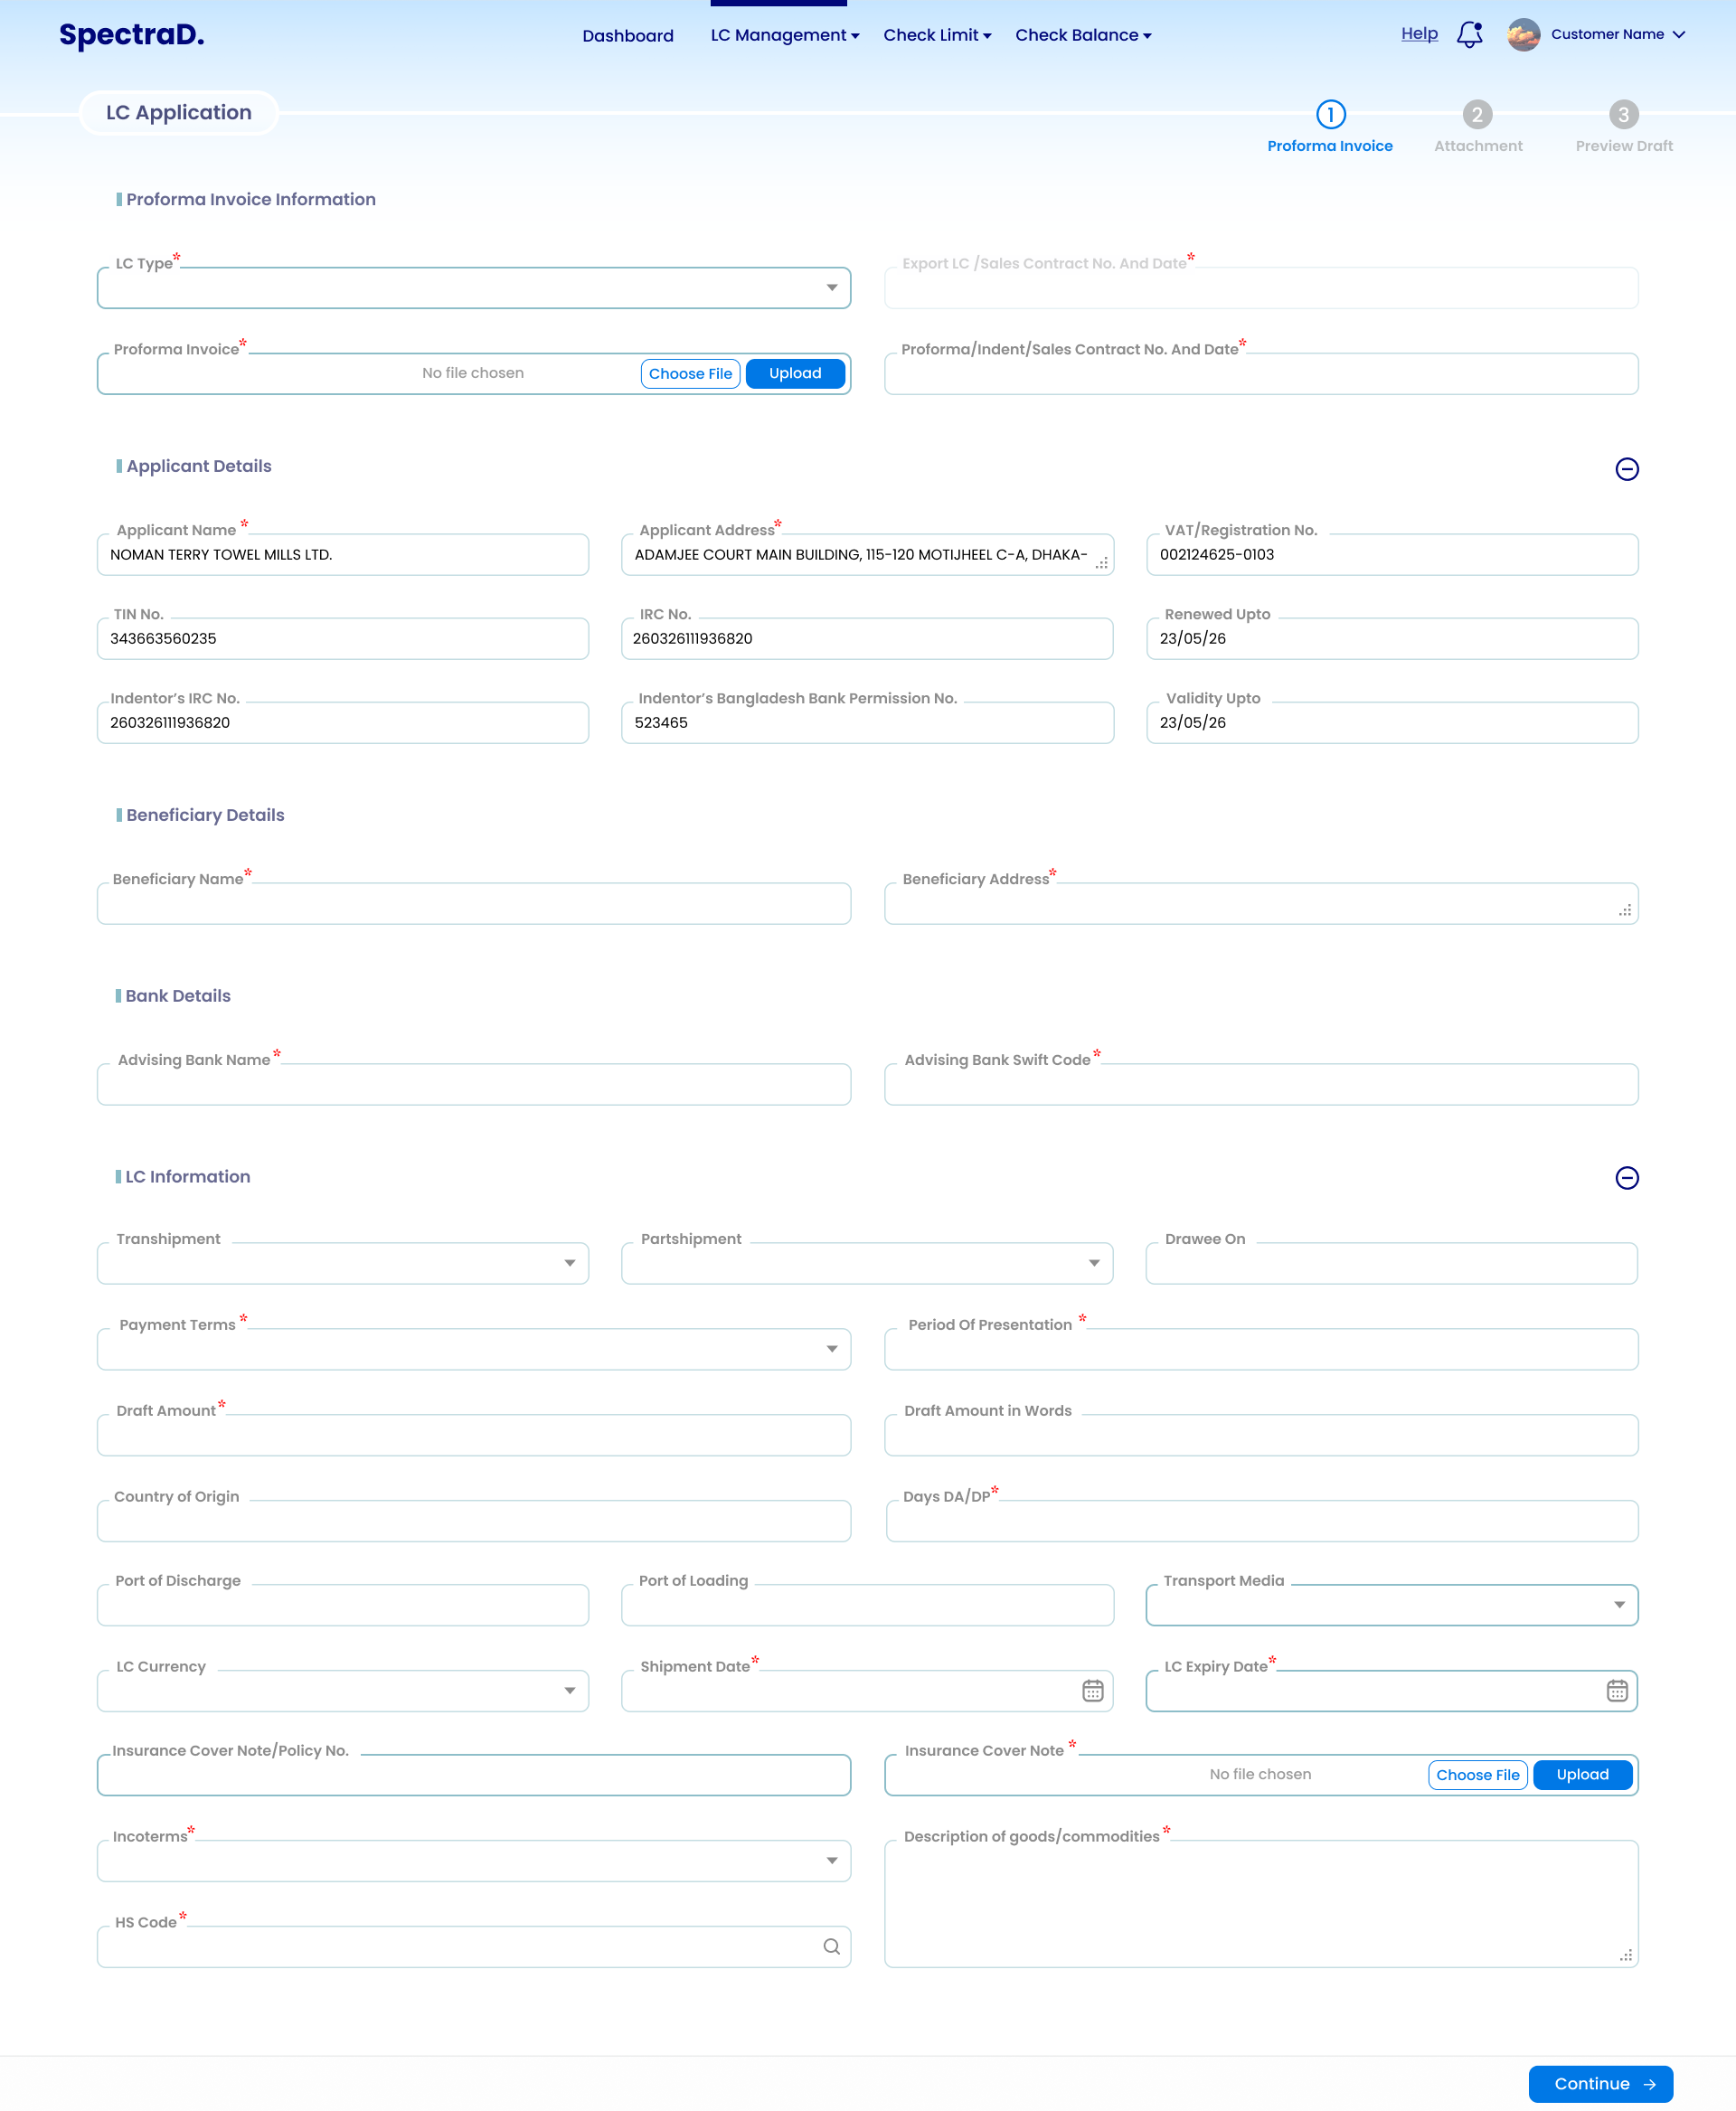This screenshot has height=2111, width=1736.
Task: Click the Insurance Cover Note/Policy No. field
Action: 474,1775
